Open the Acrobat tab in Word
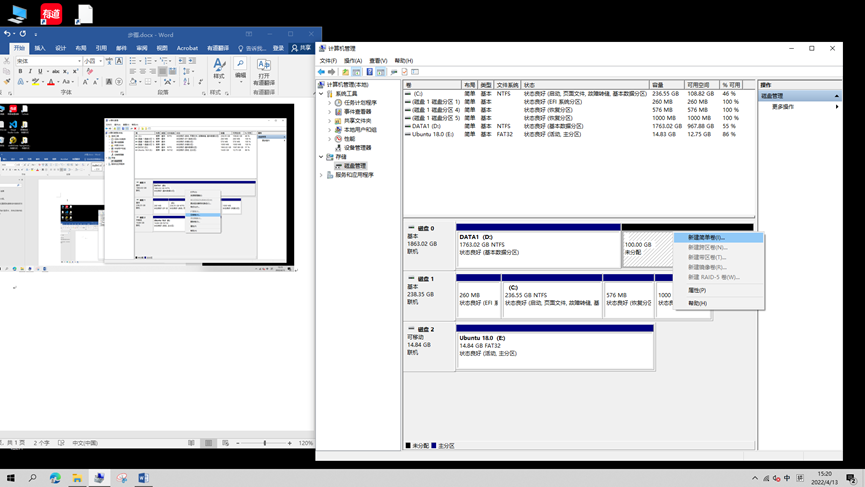The image size is (865, 487). point(187,48)
